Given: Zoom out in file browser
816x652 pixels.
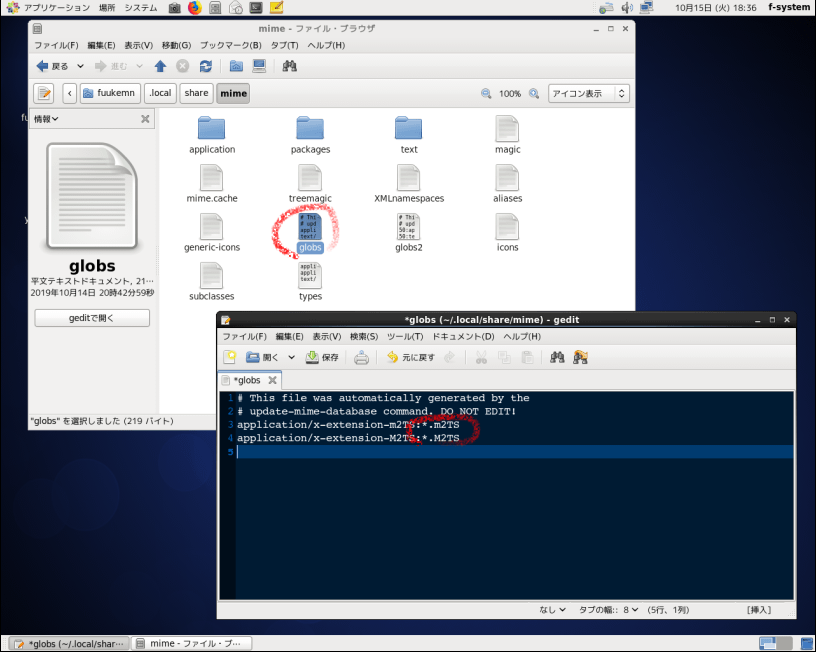Looking at the screenshot, I should pyautogui.click(x=486, y=94).
